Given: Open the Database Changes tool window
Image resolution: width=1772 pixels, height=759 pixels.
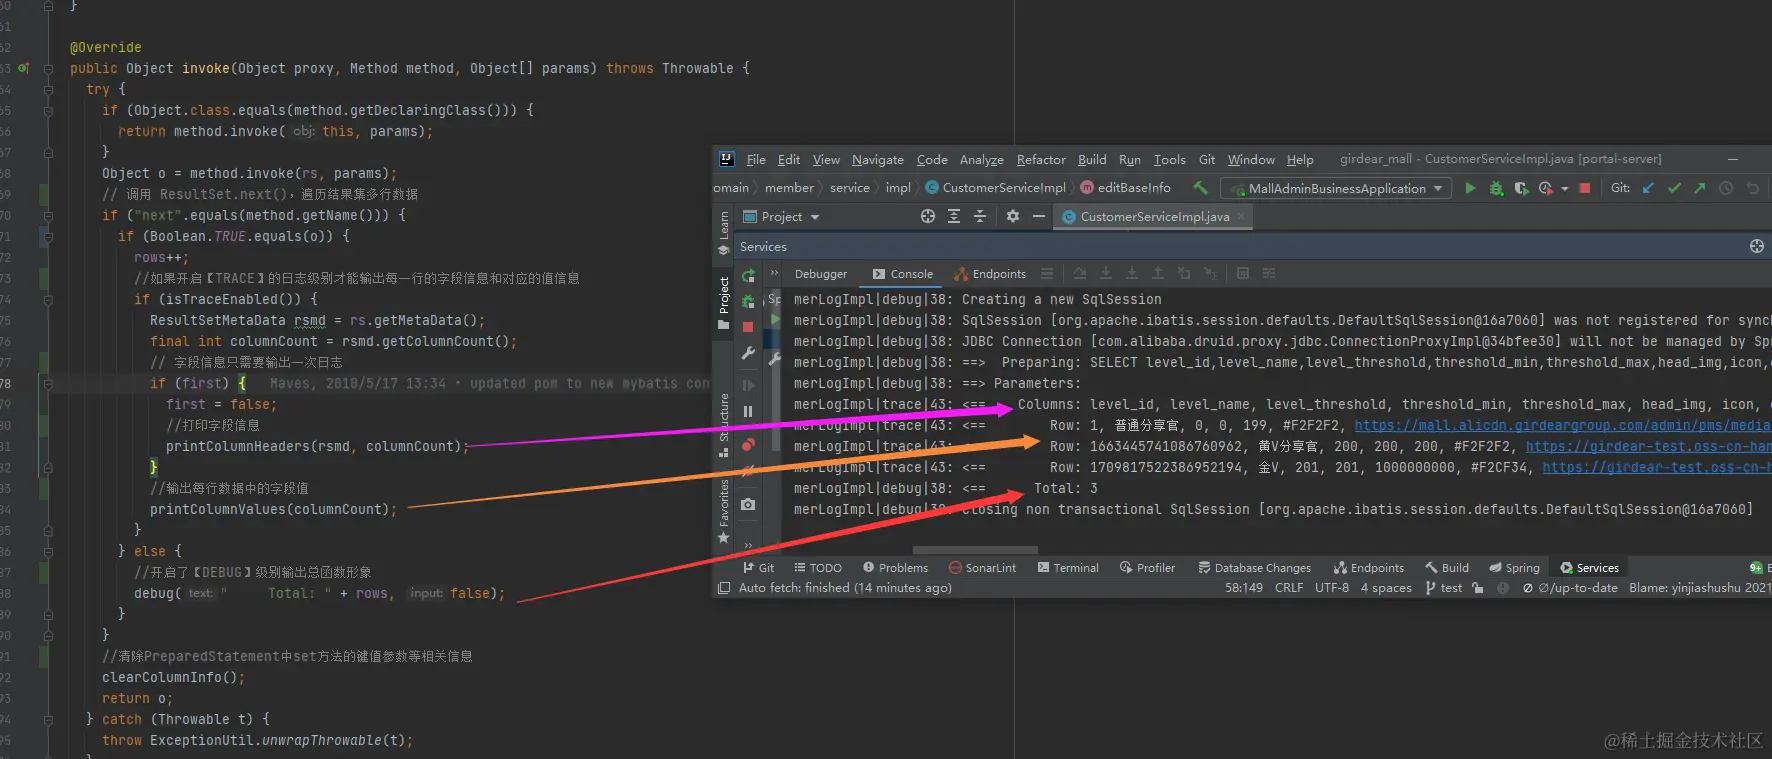Looking at the screenshot, I should [x=1255, y=567].
